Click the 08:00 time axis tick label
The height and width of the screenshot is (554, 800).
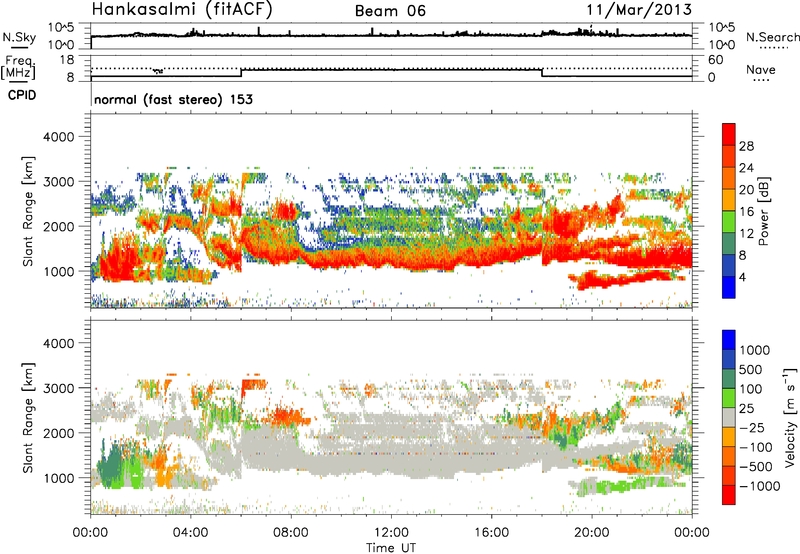pos(291,533)
